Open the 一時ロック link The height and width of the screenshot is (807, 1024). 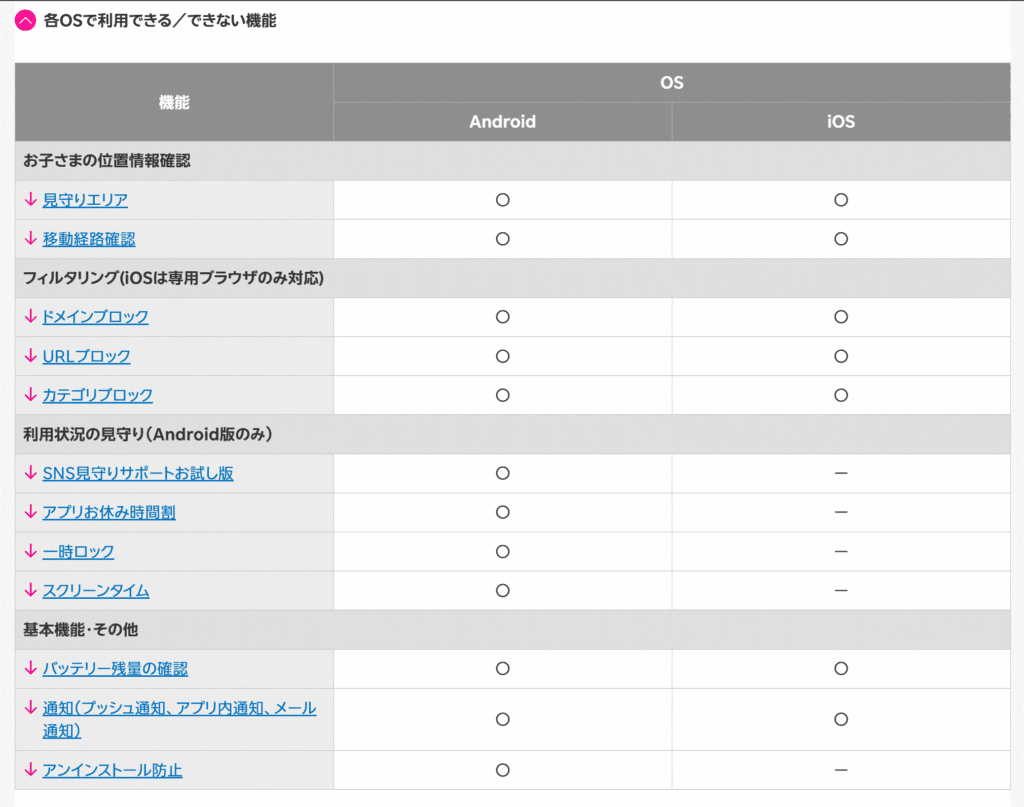tap(75, 551)
